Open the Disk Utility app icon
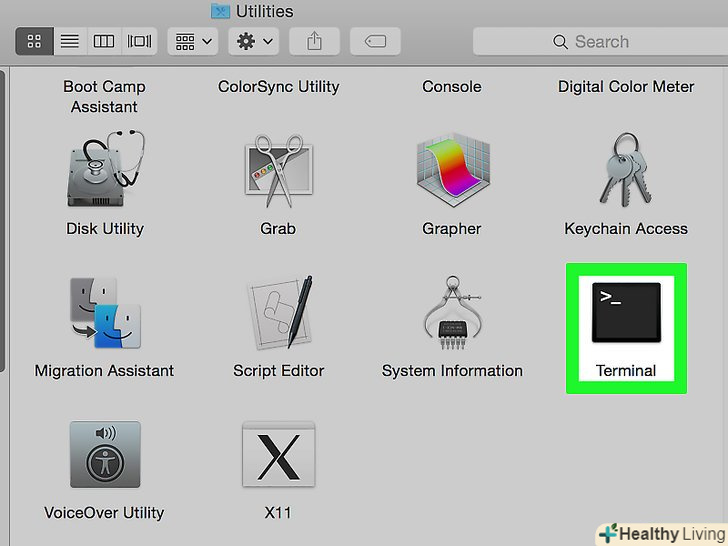This screenshot has width=728, height=546. (105, 168)
